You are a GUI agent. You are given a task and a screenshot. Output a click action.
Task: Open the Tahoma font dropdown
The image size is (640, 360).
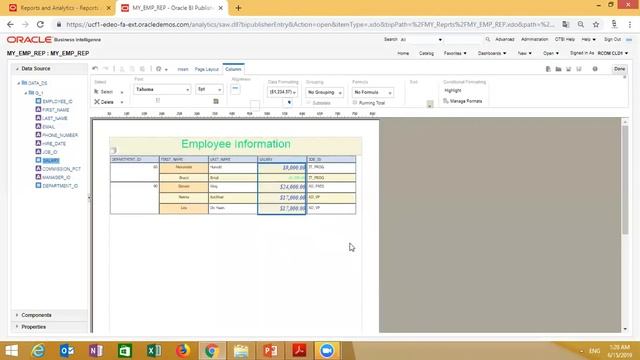pyautogui.click(x=162, y=89)
